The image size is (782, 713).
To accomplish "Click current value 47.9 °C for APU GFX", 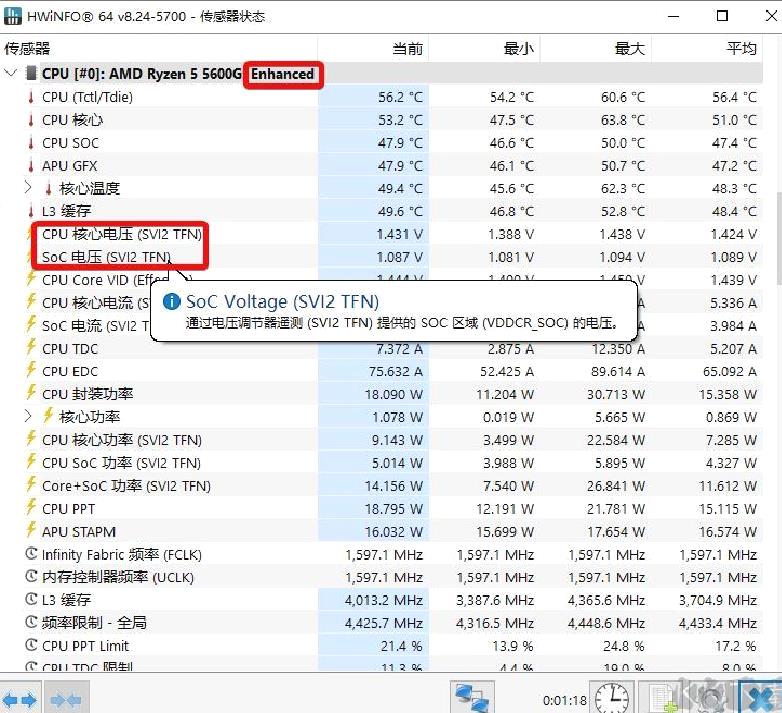I will [x=400, y=166].
